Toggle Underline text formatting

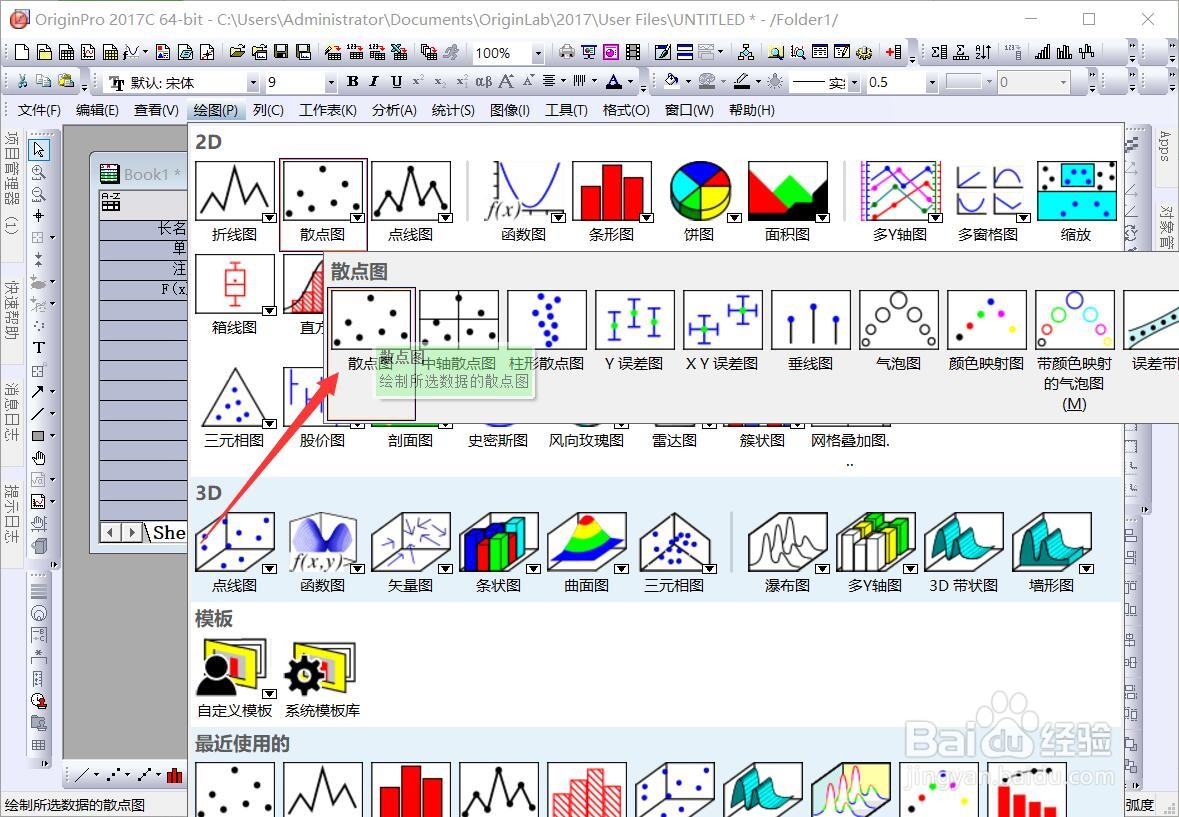coord(396,81)
